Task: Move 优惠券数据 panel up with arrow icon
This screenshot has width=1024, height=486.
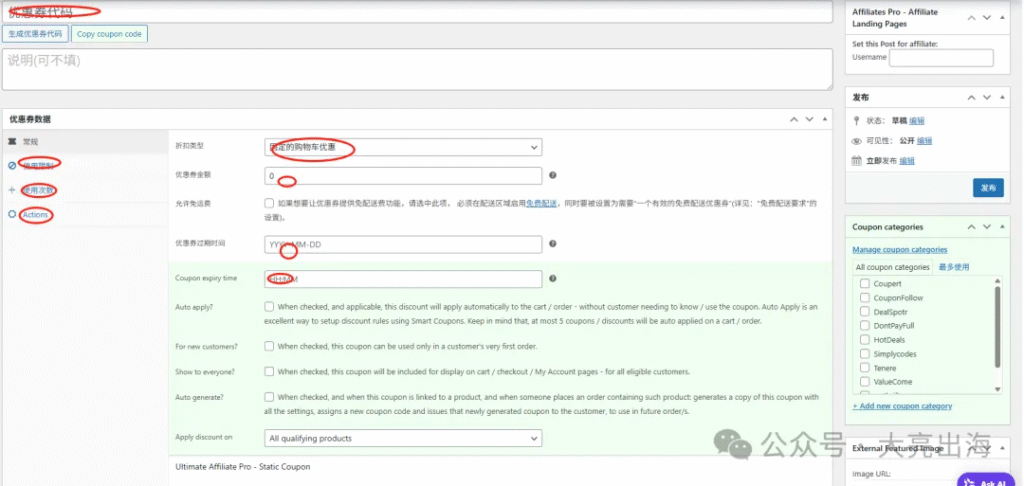Action: (x=795, y=119)
